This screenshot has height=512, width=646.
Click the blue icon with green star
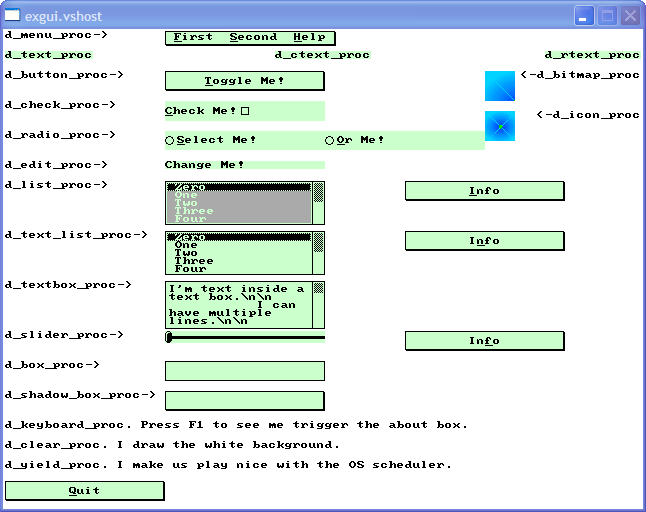pos(500,126)
